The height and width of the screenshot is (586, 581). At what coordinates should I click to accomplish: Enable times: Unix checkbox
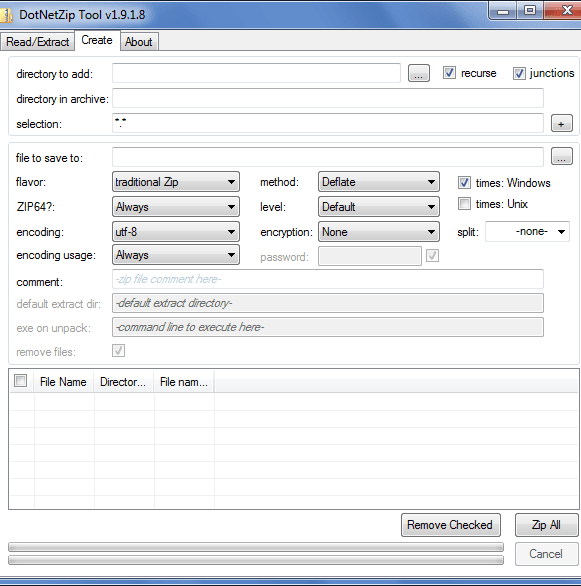click(464, 204)
